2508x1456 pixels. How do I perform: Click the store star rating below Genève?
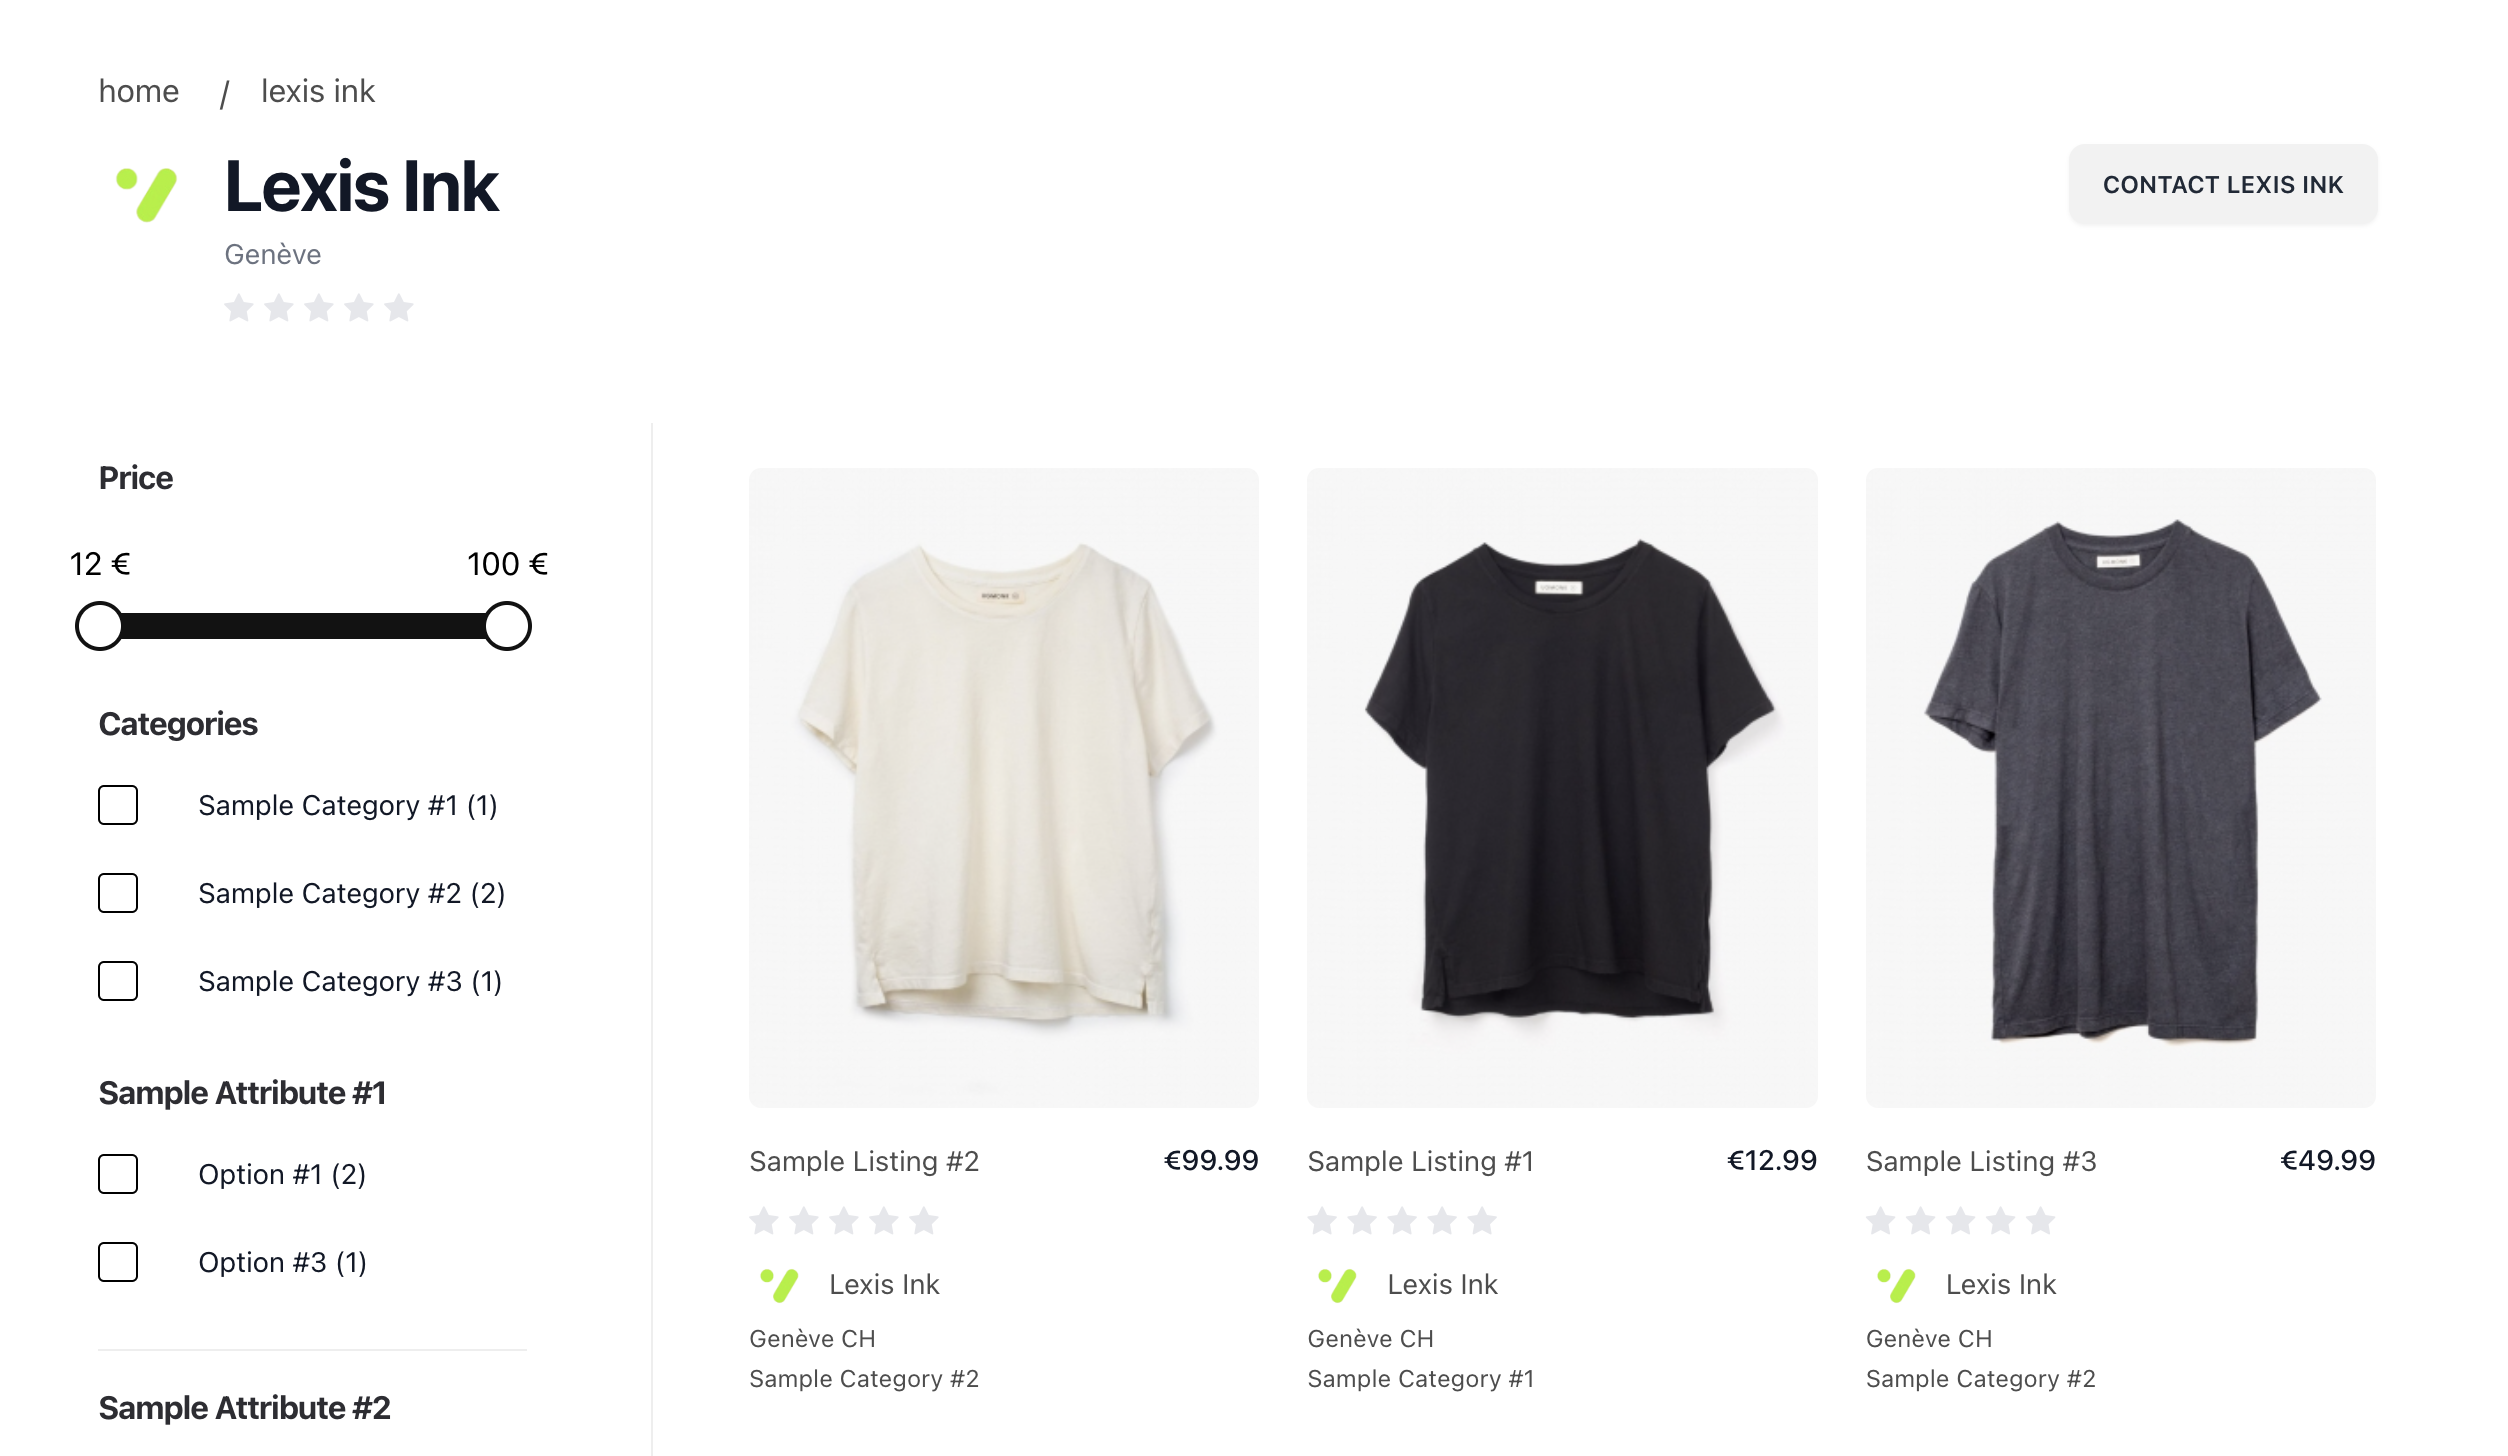click(x=318, y=308)
